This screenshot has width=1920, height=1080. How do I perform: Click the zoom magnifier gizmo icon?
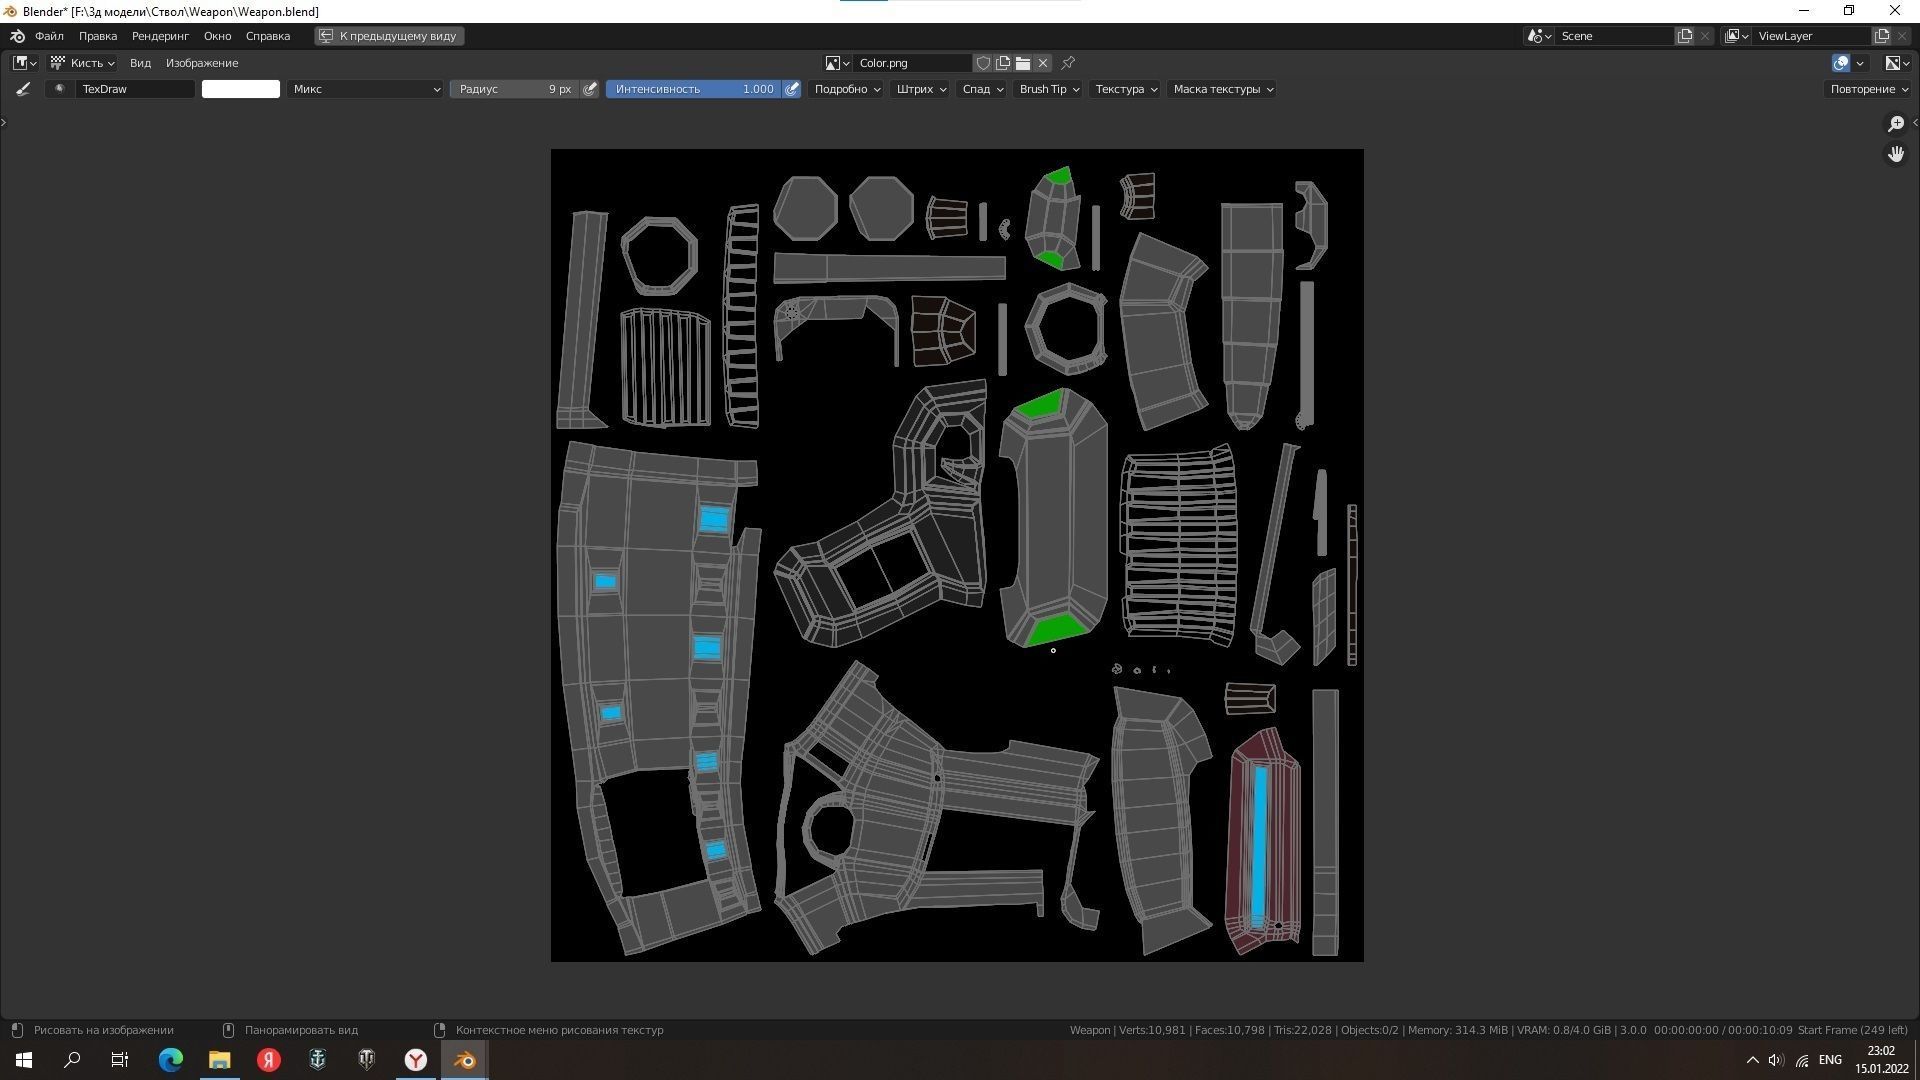1895,124
